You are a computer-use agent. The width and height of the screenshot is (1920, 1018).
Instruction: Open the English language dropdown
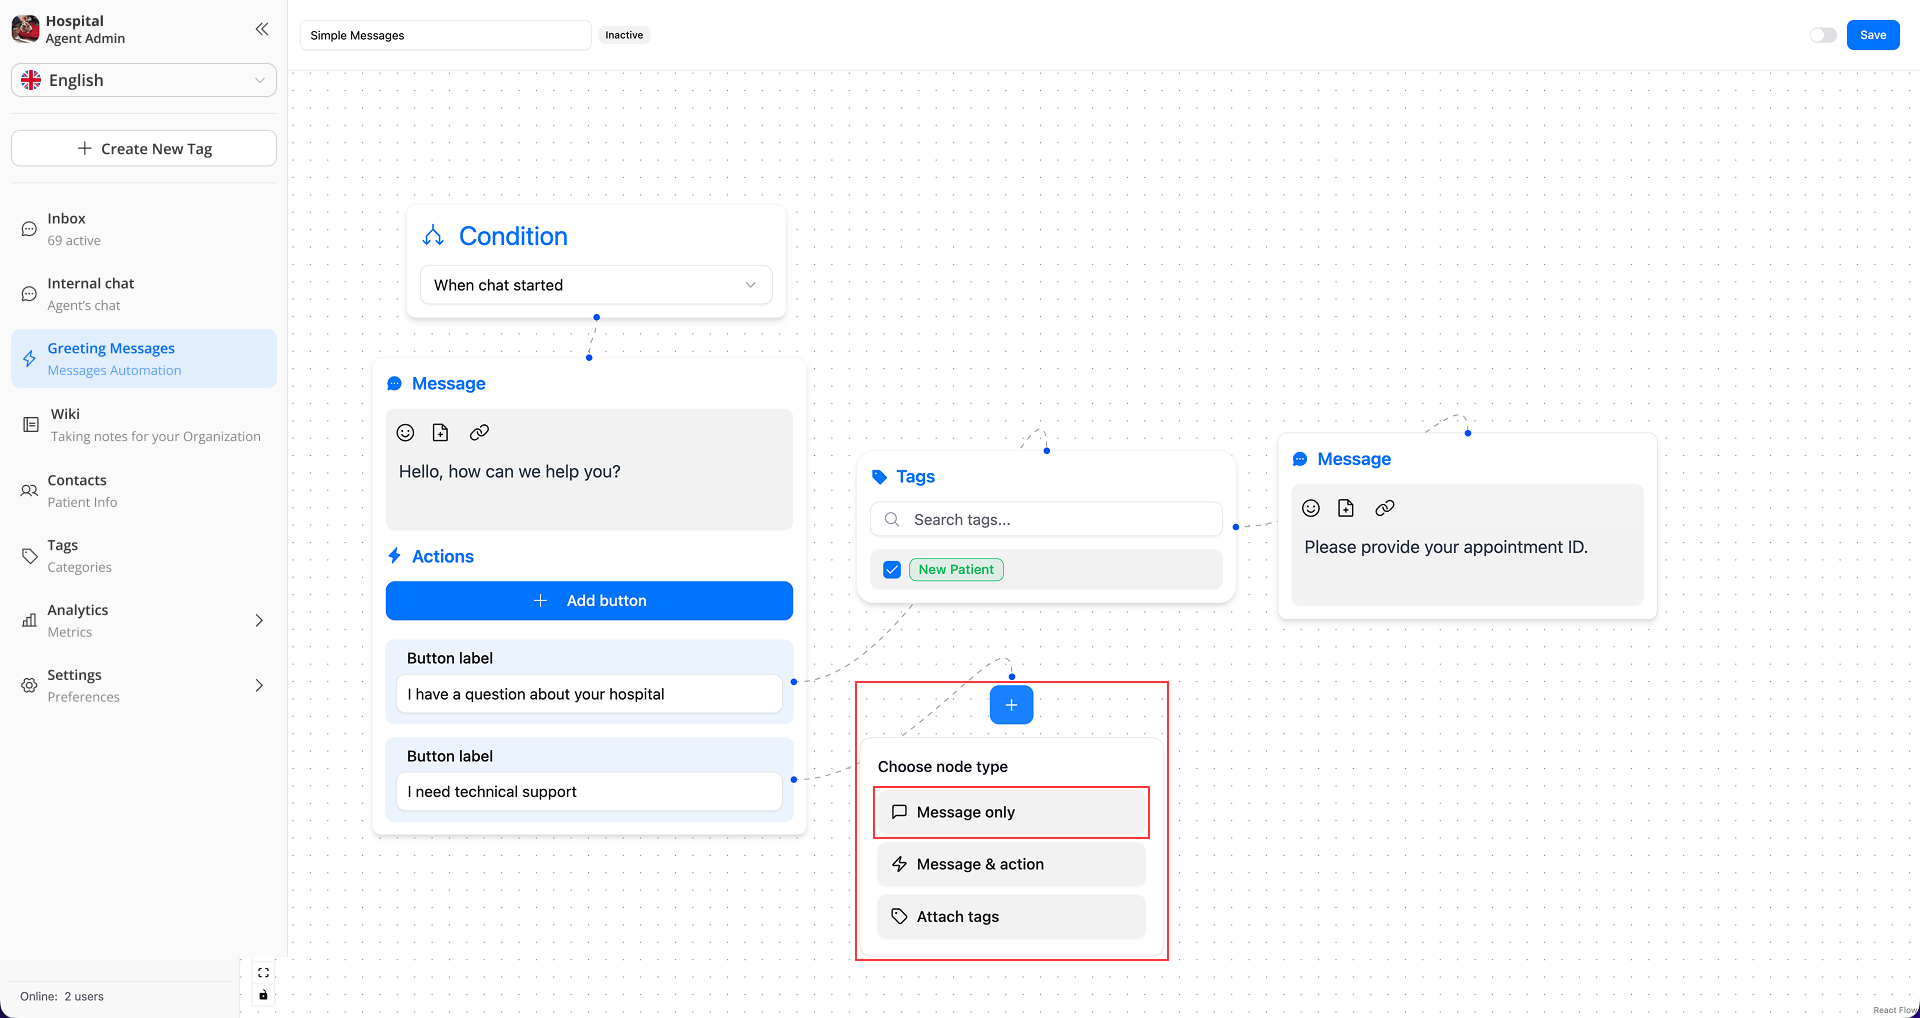coord(144,80)
